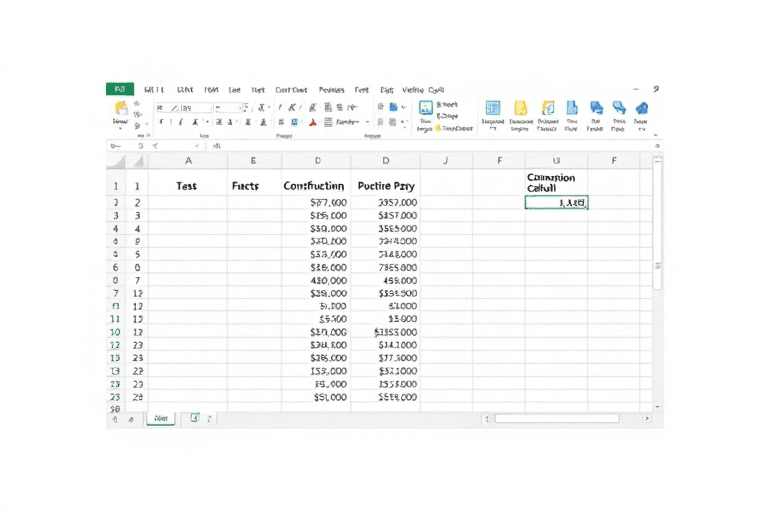Select column A header
The width and height of the screenshot is (768, 512).
pyautogui.click(x=188, y=161)
